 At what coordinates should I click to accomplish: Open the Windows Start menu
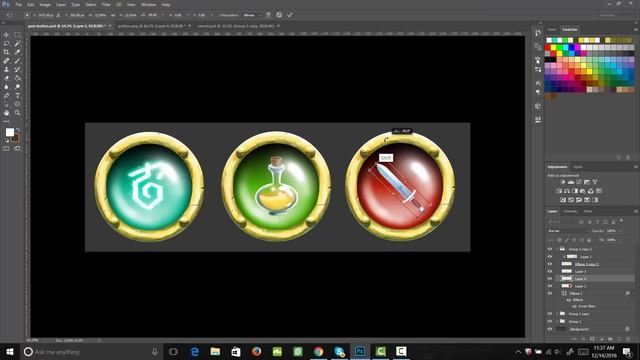[10, 351]
